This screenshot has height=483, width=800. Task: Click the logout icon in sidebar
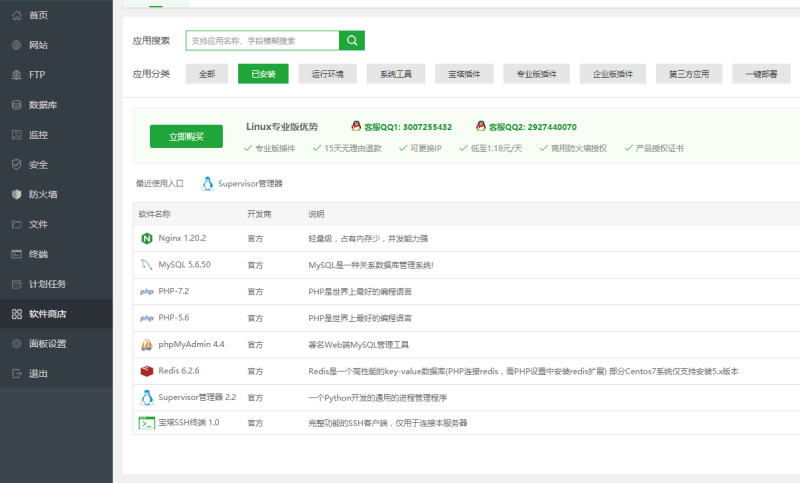tap(17, 373)
